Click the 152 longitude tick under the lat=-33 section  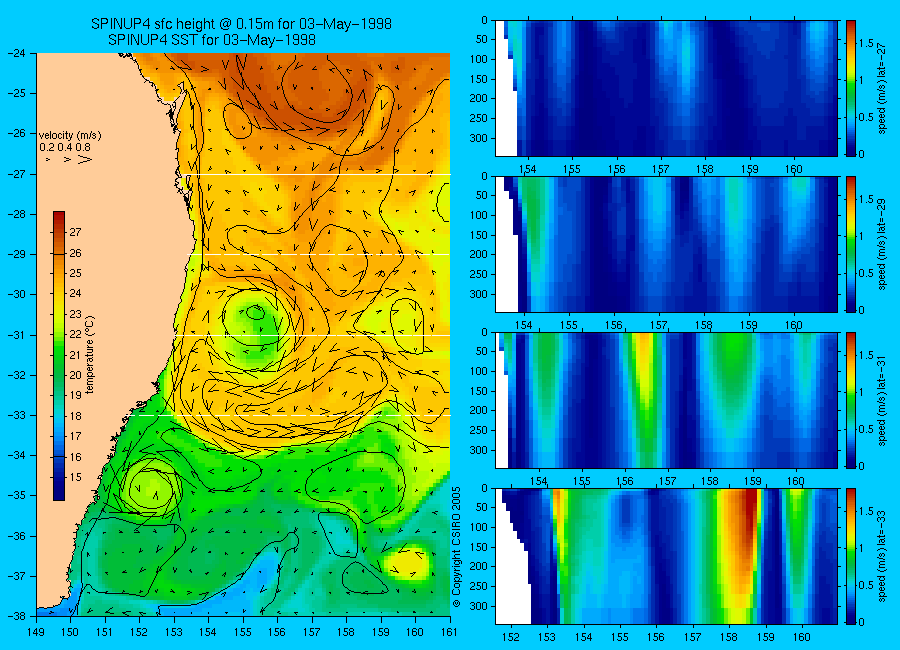tap(510, 637)
